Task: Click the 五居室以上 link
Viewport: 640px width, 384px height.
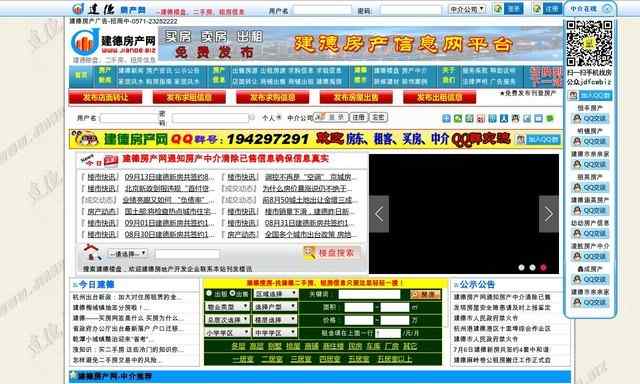Action: tap(395, 359)
